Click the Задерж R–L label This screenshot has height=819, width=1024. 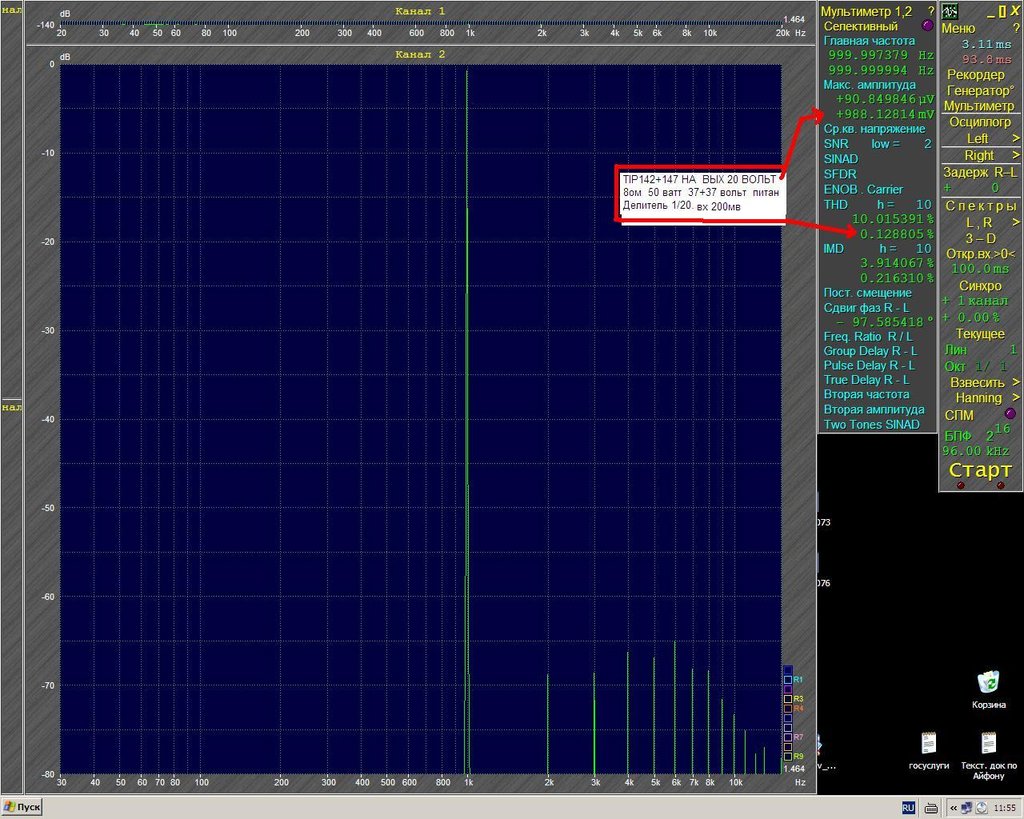click(980, 172)
